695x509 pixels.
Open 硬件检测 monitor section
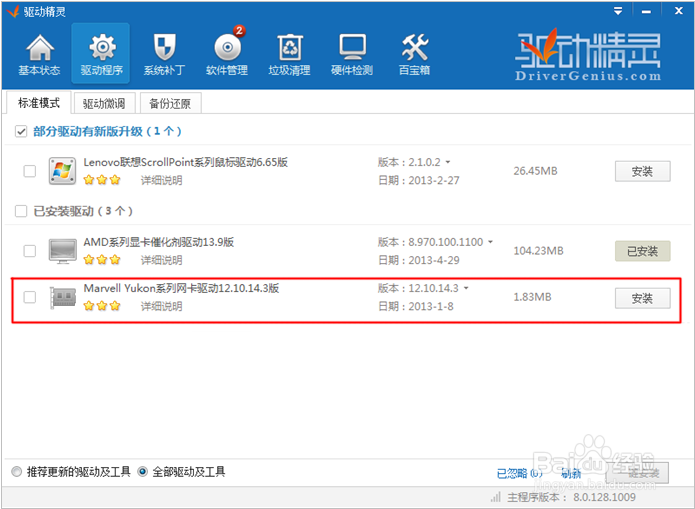(352, 55)
